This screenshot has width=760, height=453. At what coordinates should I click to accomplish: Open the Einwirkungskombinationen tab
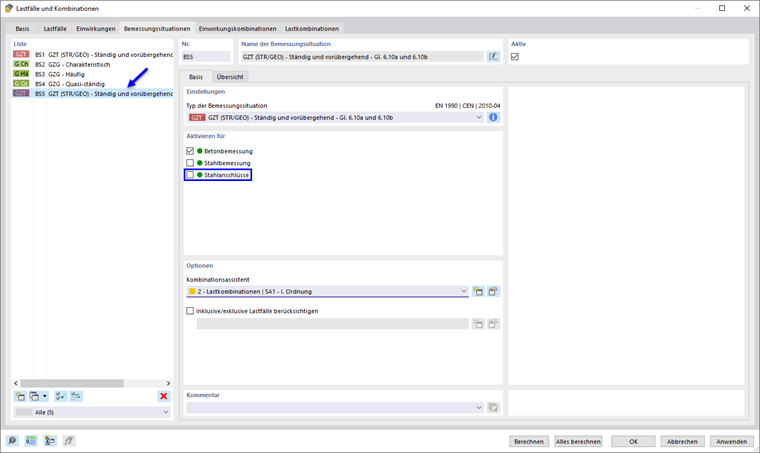click(238, 29)
